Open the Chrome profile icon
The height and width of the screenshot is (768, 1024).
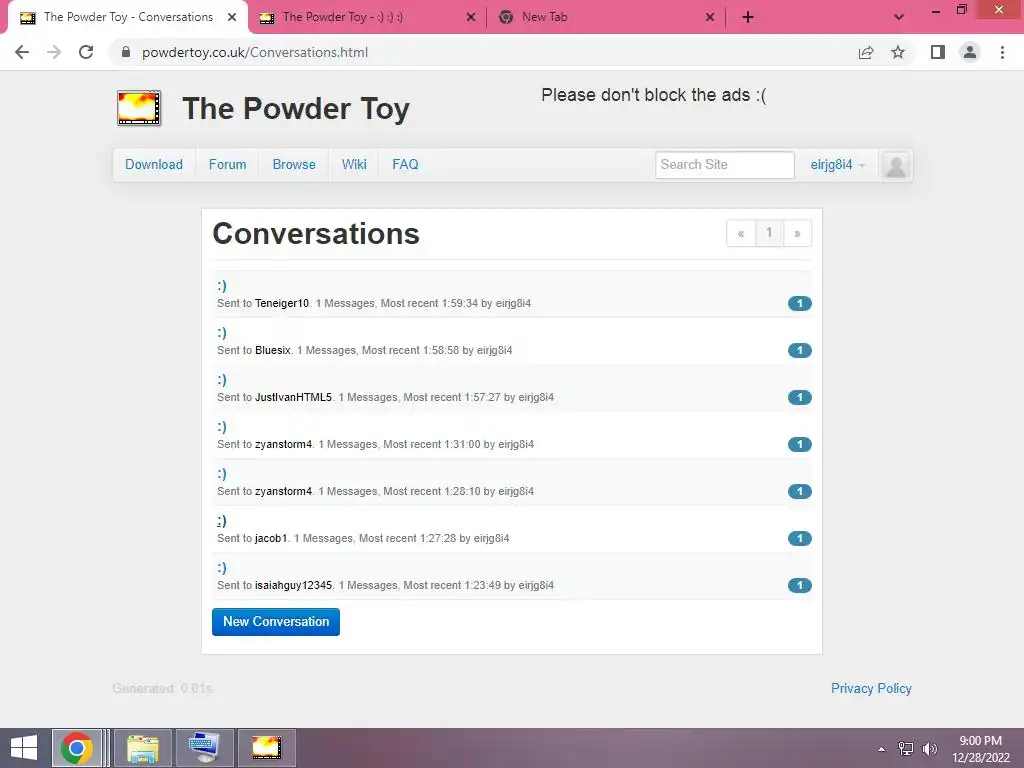(x=970, y=52)
